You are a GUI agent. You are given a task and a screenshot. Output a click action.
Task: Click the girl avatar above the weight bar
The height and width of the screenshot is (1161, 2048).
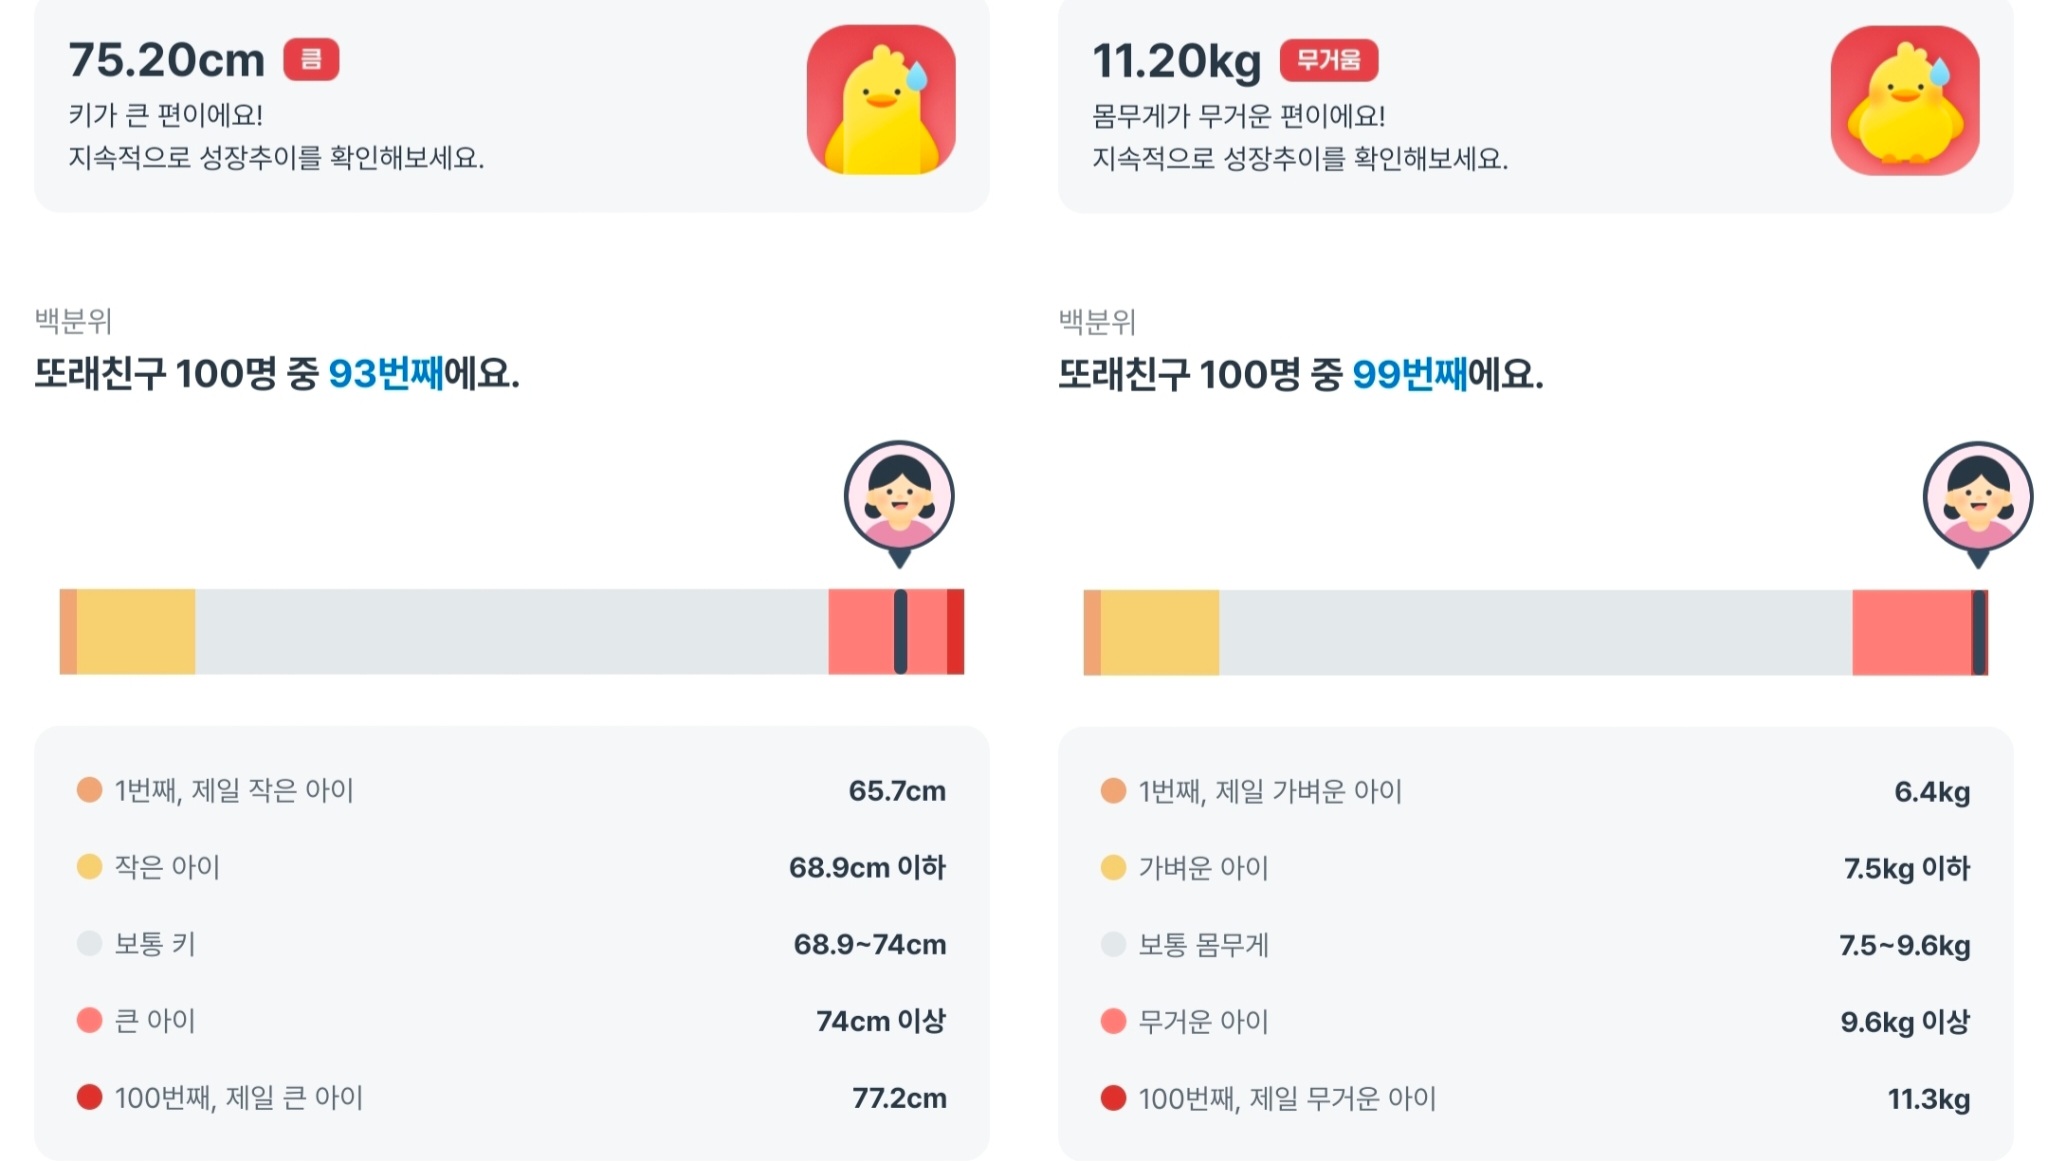pos(1977,498)
